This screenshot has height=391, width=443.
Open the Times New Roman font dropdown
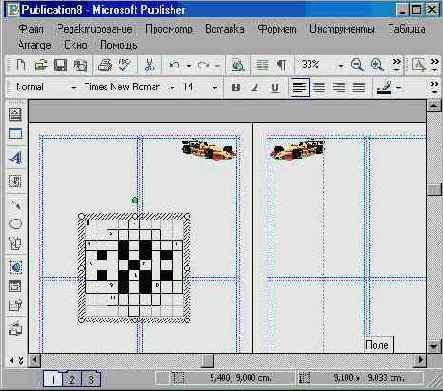pyautogui.click(x=172, y=88)
